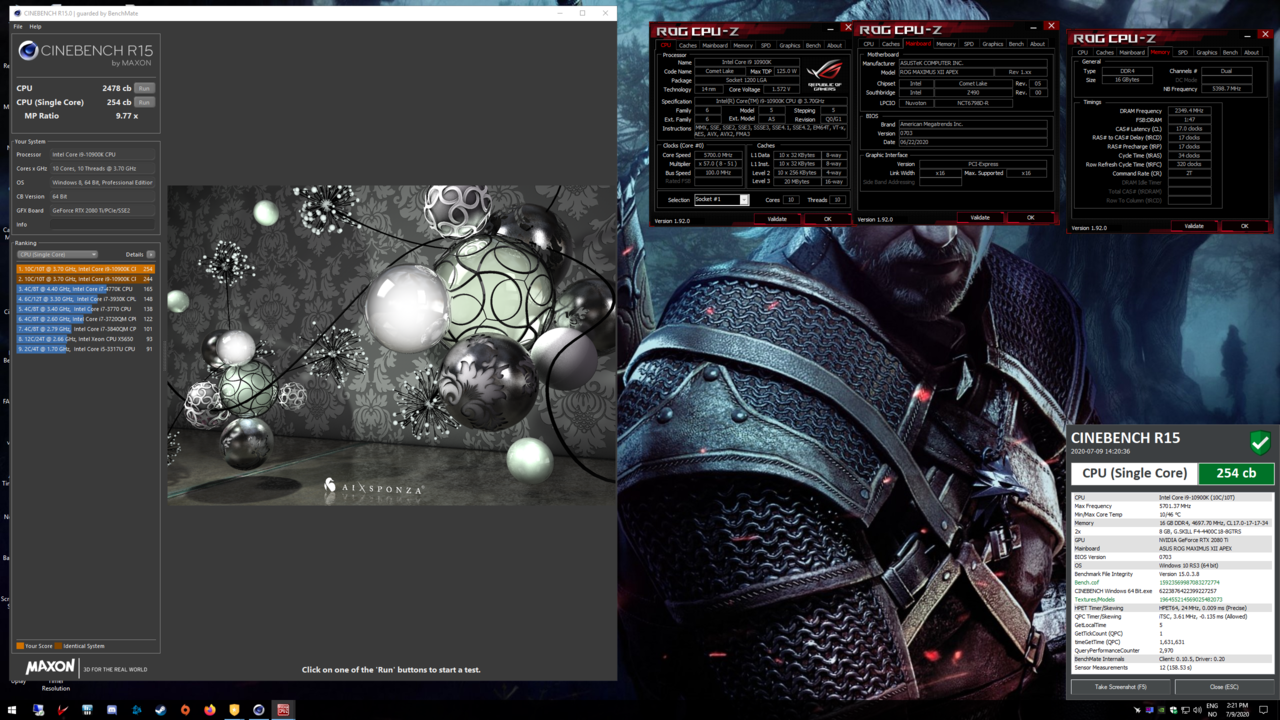Toggle the ranking Details button
This screenshot has height=720, width=1280.
click(150, 254)
